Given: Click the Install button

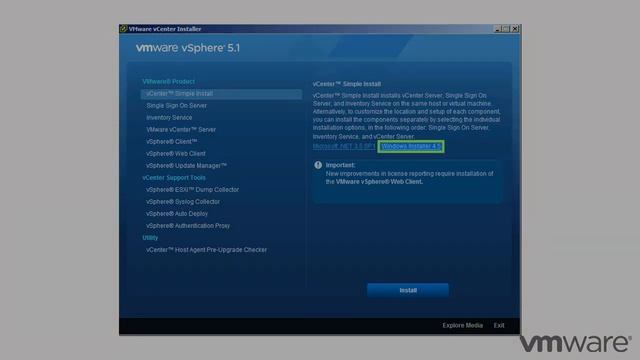Looking at the screenshot, I should click(408, 290).
